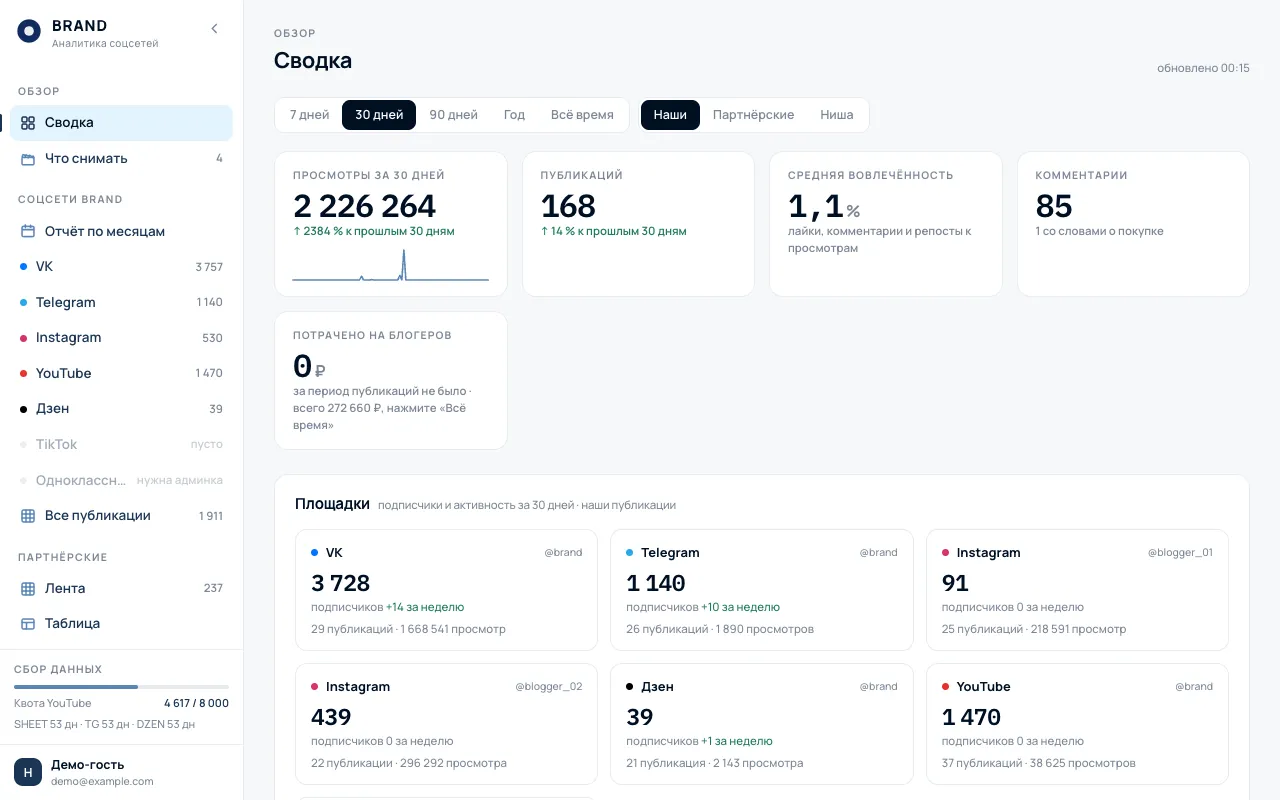Switch to the Ниша filter
The image size is (1280, 800).
point(837,115)
